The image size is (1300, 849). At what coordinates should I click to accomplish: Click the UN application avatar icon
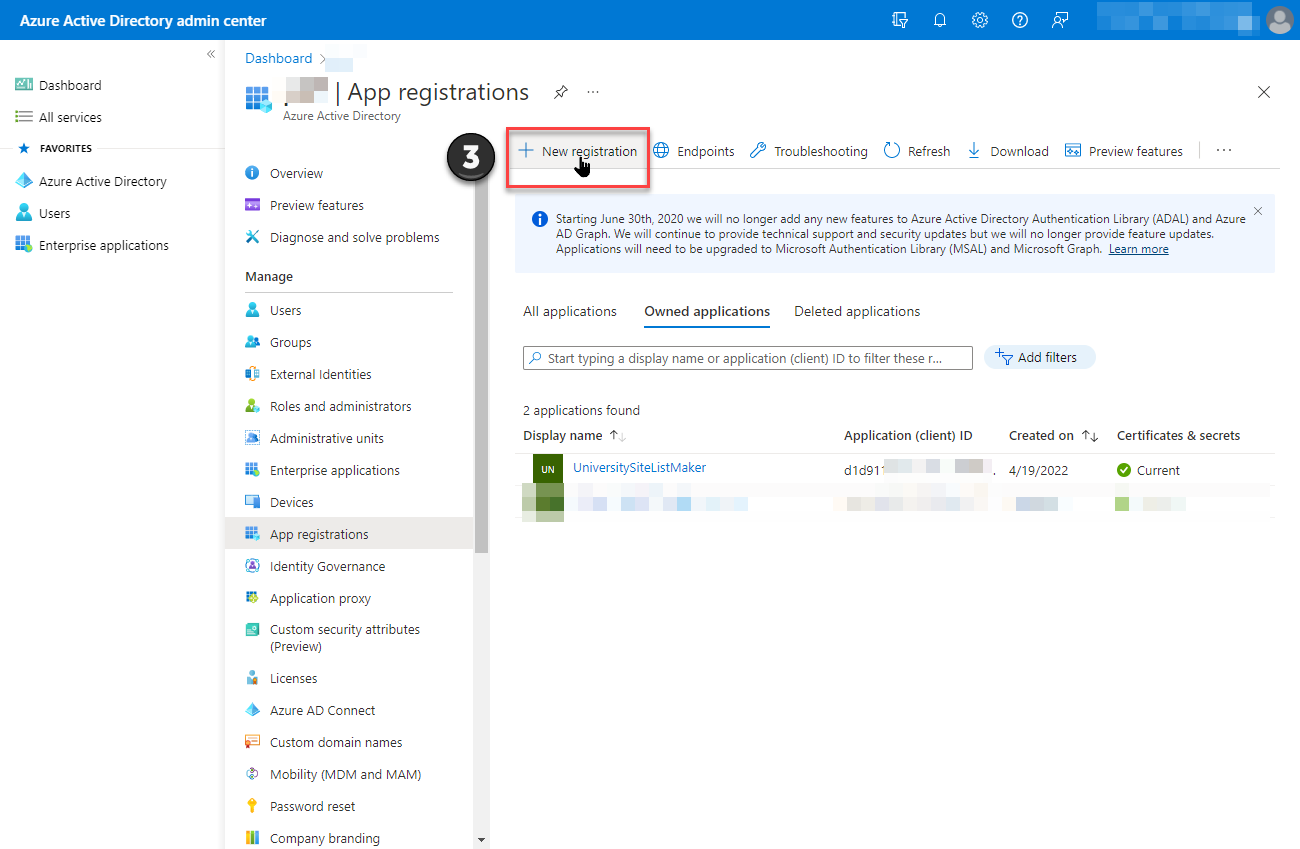point(548,469)
